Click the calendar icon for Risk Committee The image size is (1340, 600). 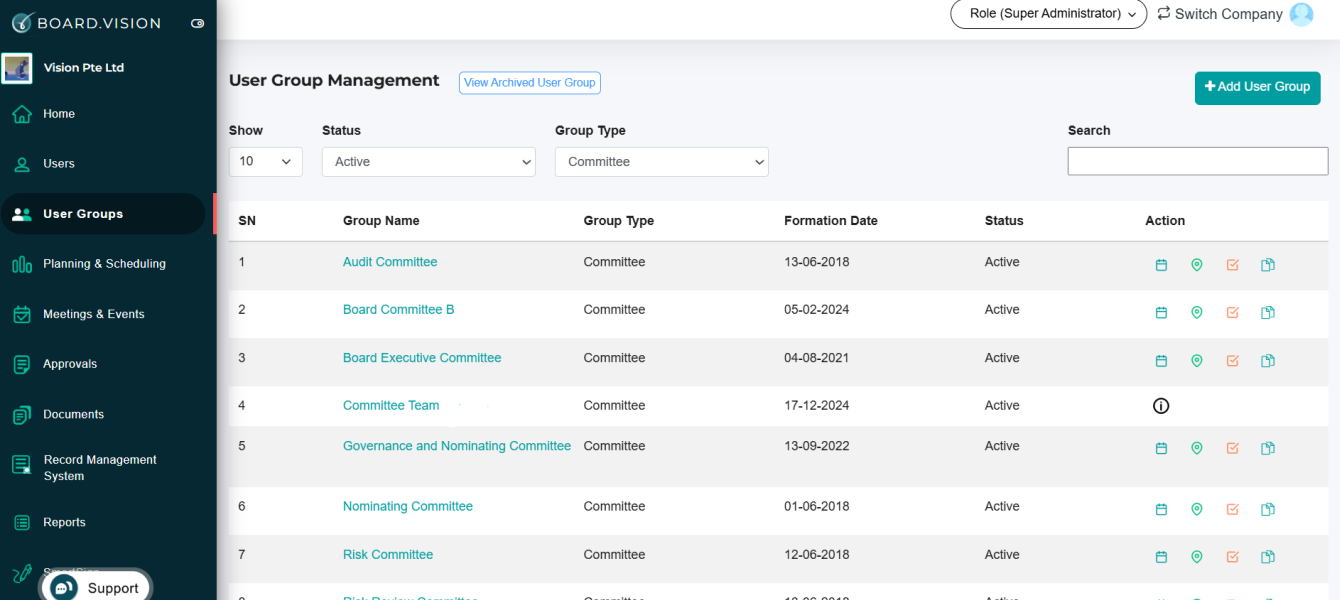[1161, 557]
